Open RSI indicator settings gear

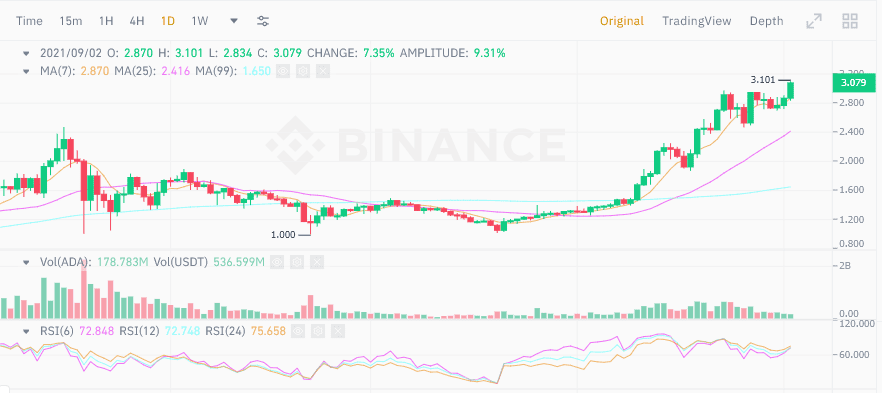click(x=318, y=331)
